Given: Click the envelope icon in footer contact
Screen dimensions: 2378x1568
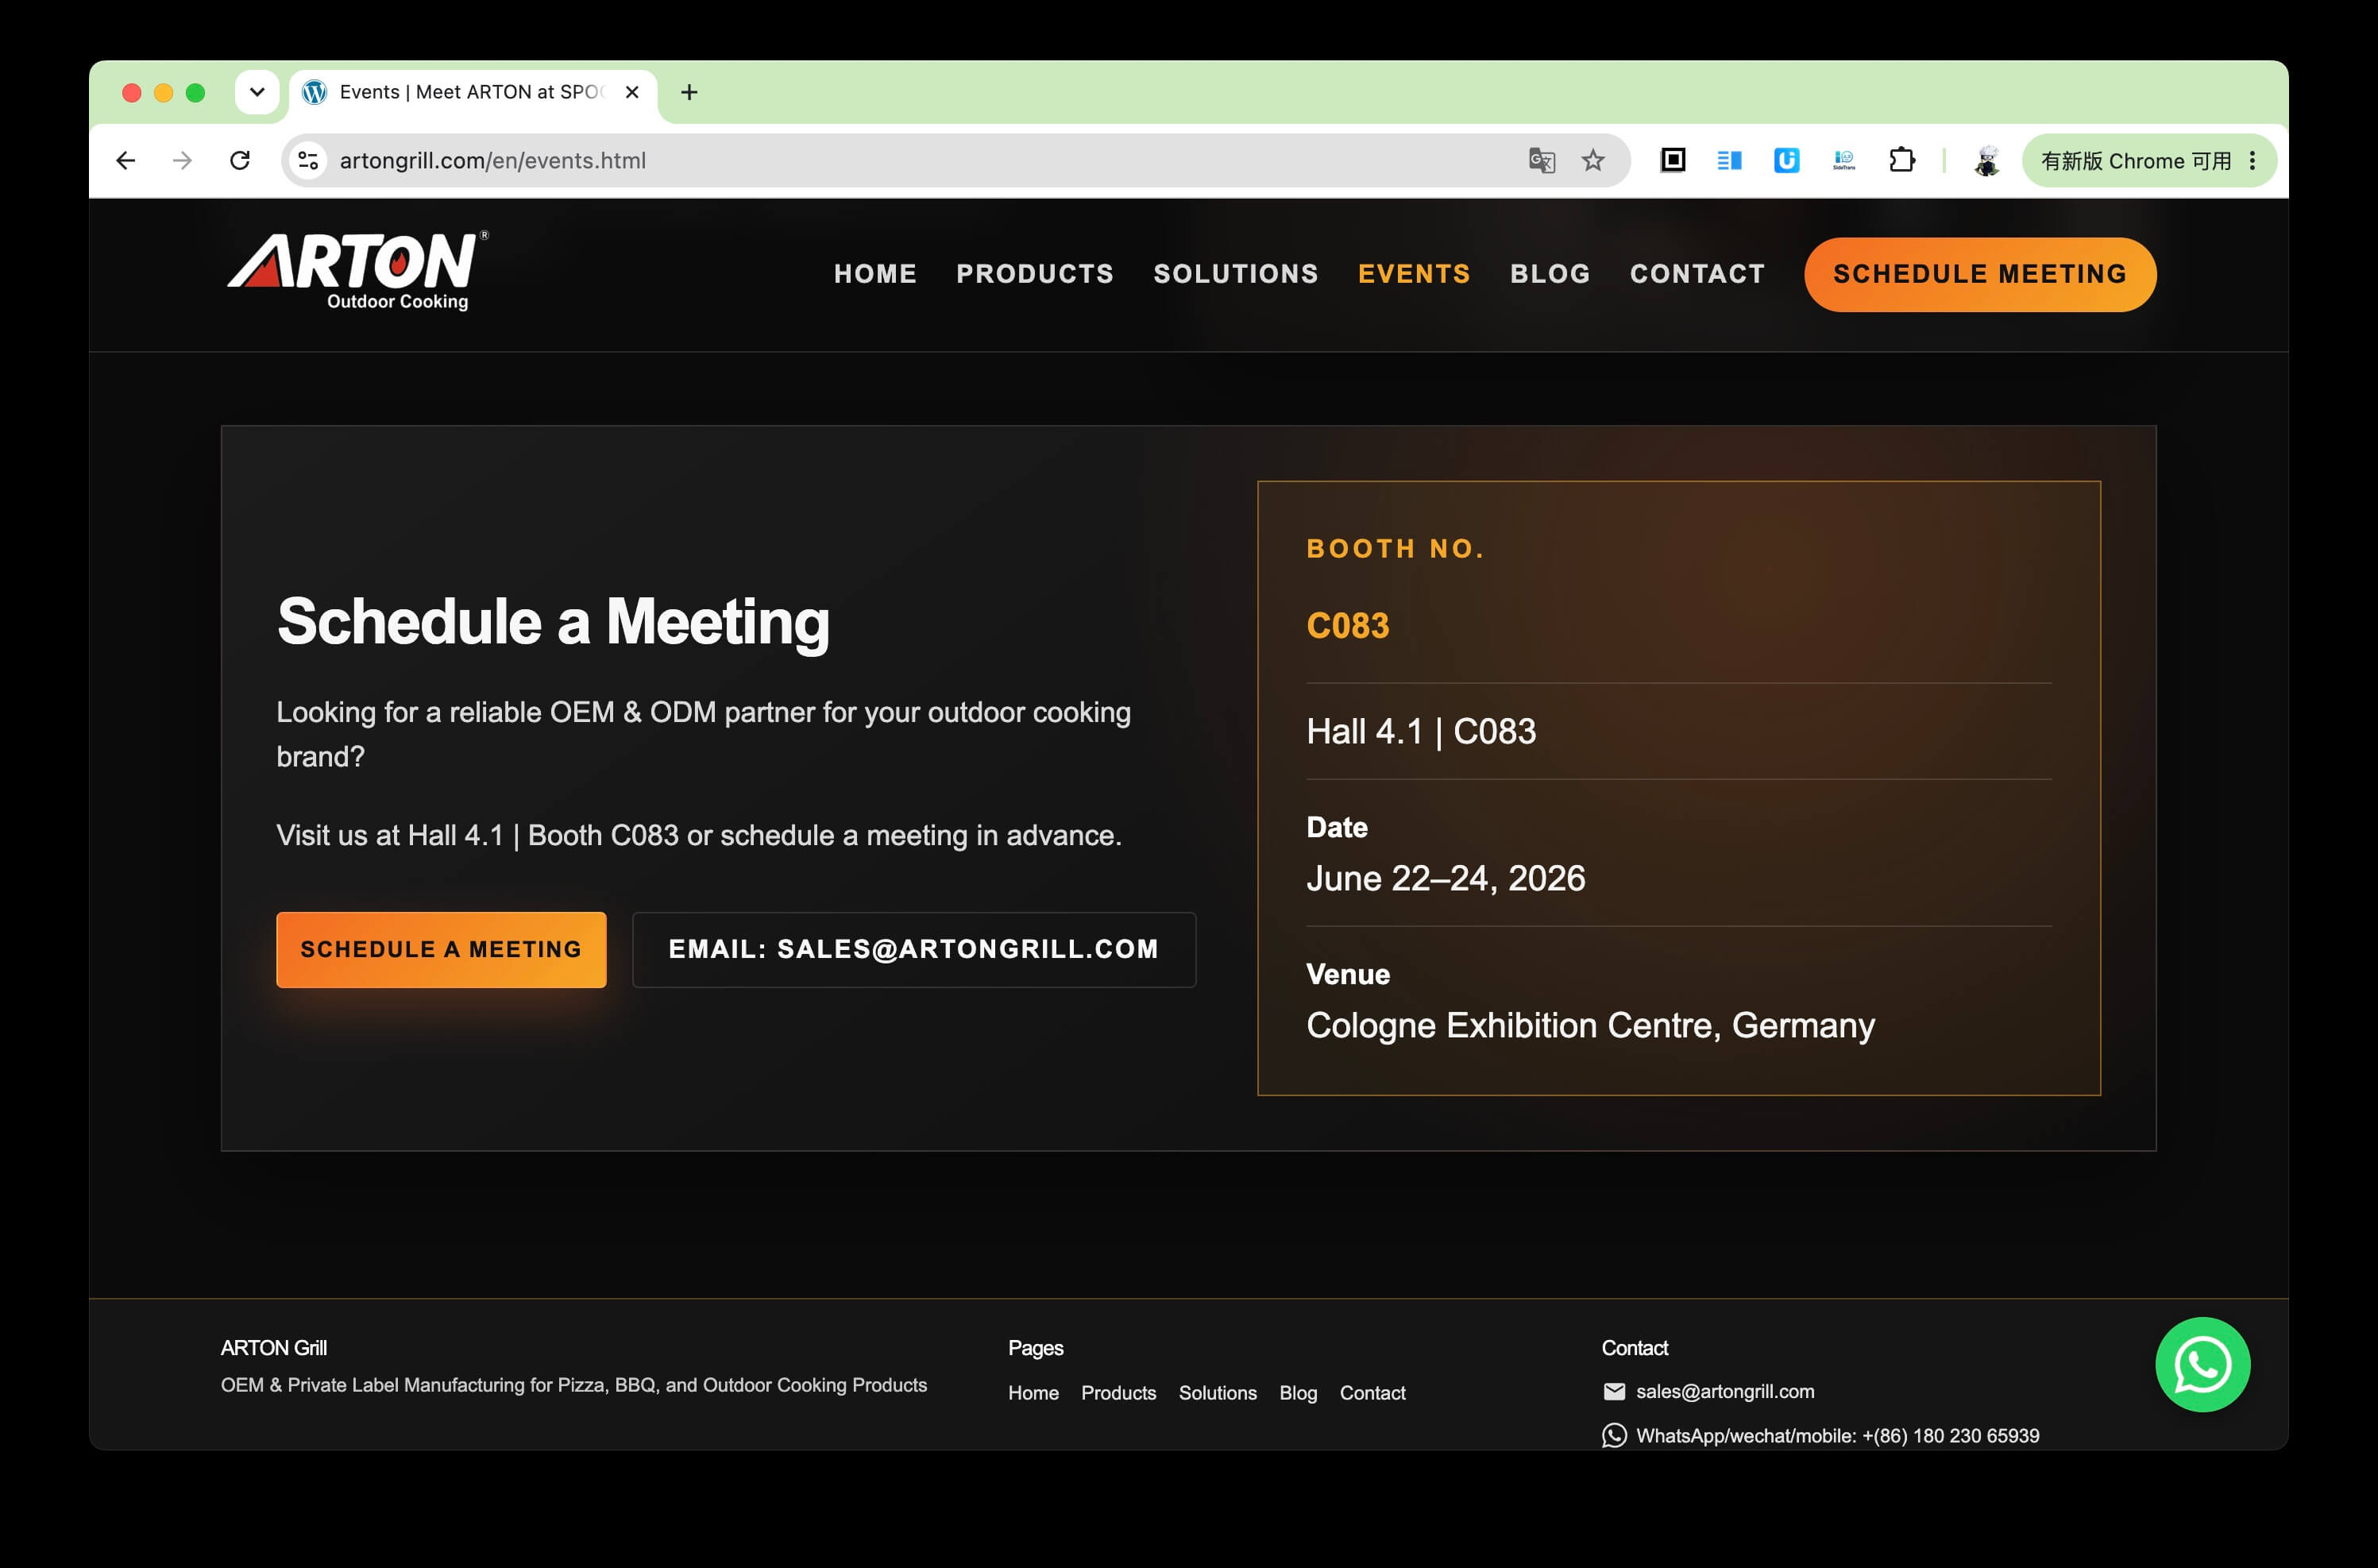Looking at the screenshot, I should [1614, 1391].
